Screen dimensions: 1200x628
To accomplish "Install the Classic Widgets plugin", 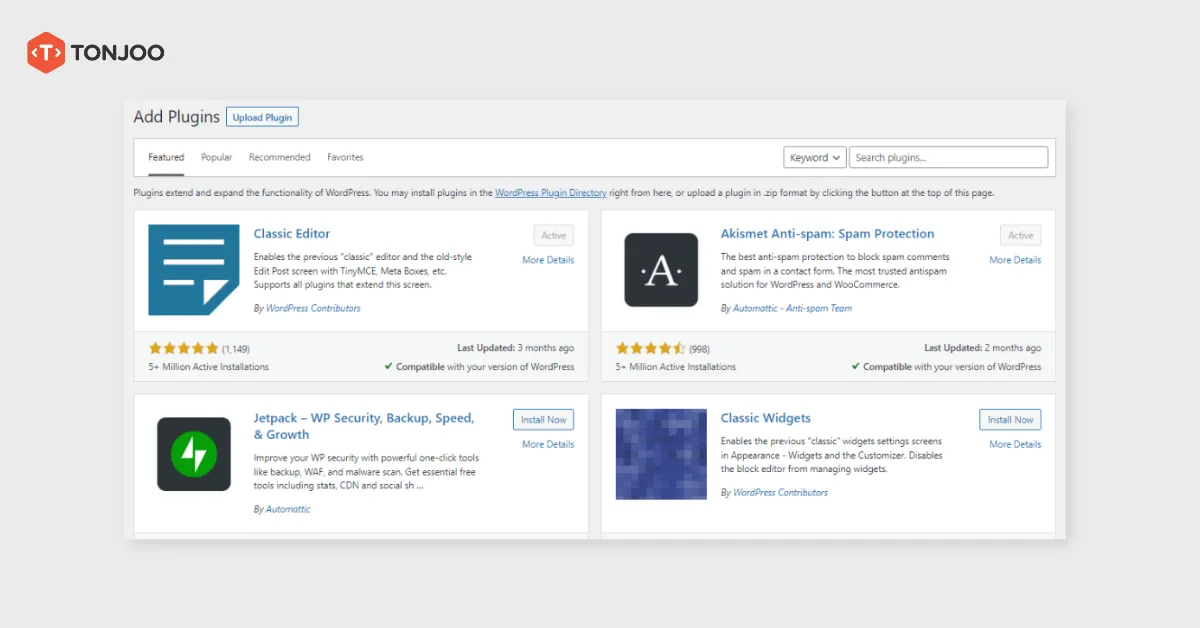I will 1010,419.
